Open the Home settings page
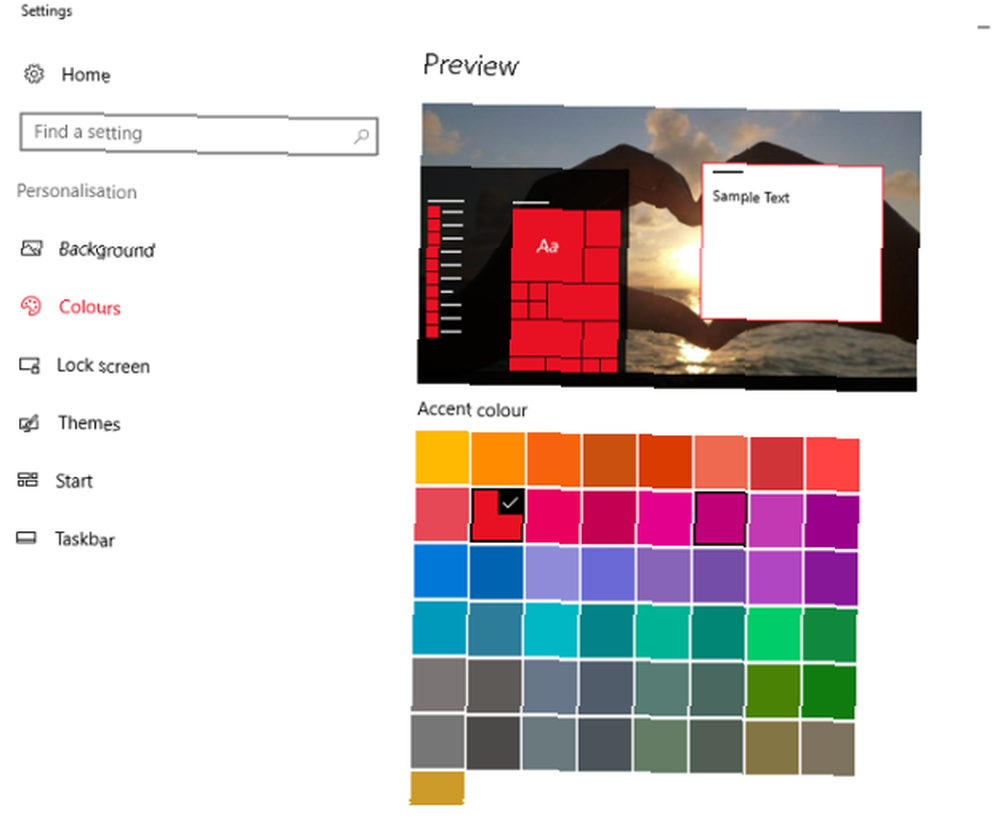1000x818 pixels. [x=86, y=75]
